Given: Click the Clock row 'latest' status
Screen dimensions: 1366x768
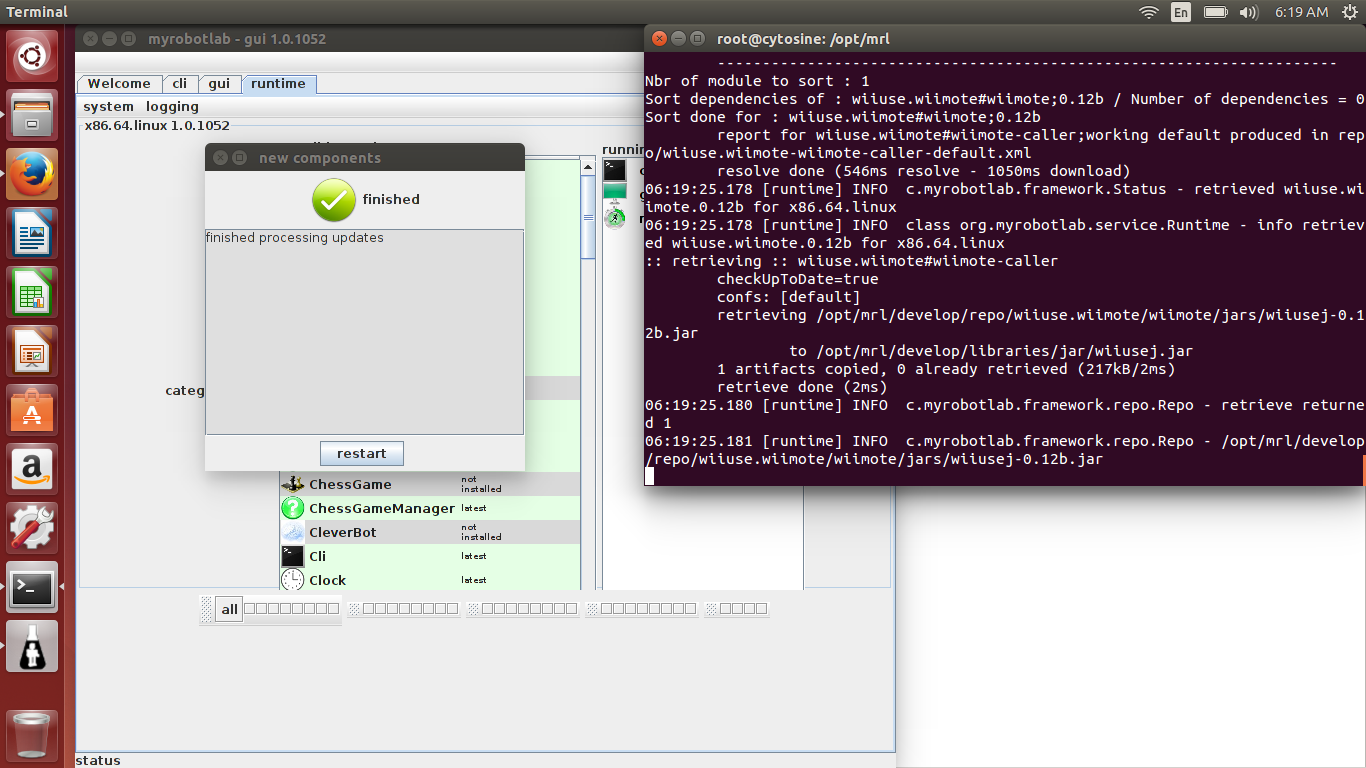Looking at the screenshot, I should (x=474, y=580).
